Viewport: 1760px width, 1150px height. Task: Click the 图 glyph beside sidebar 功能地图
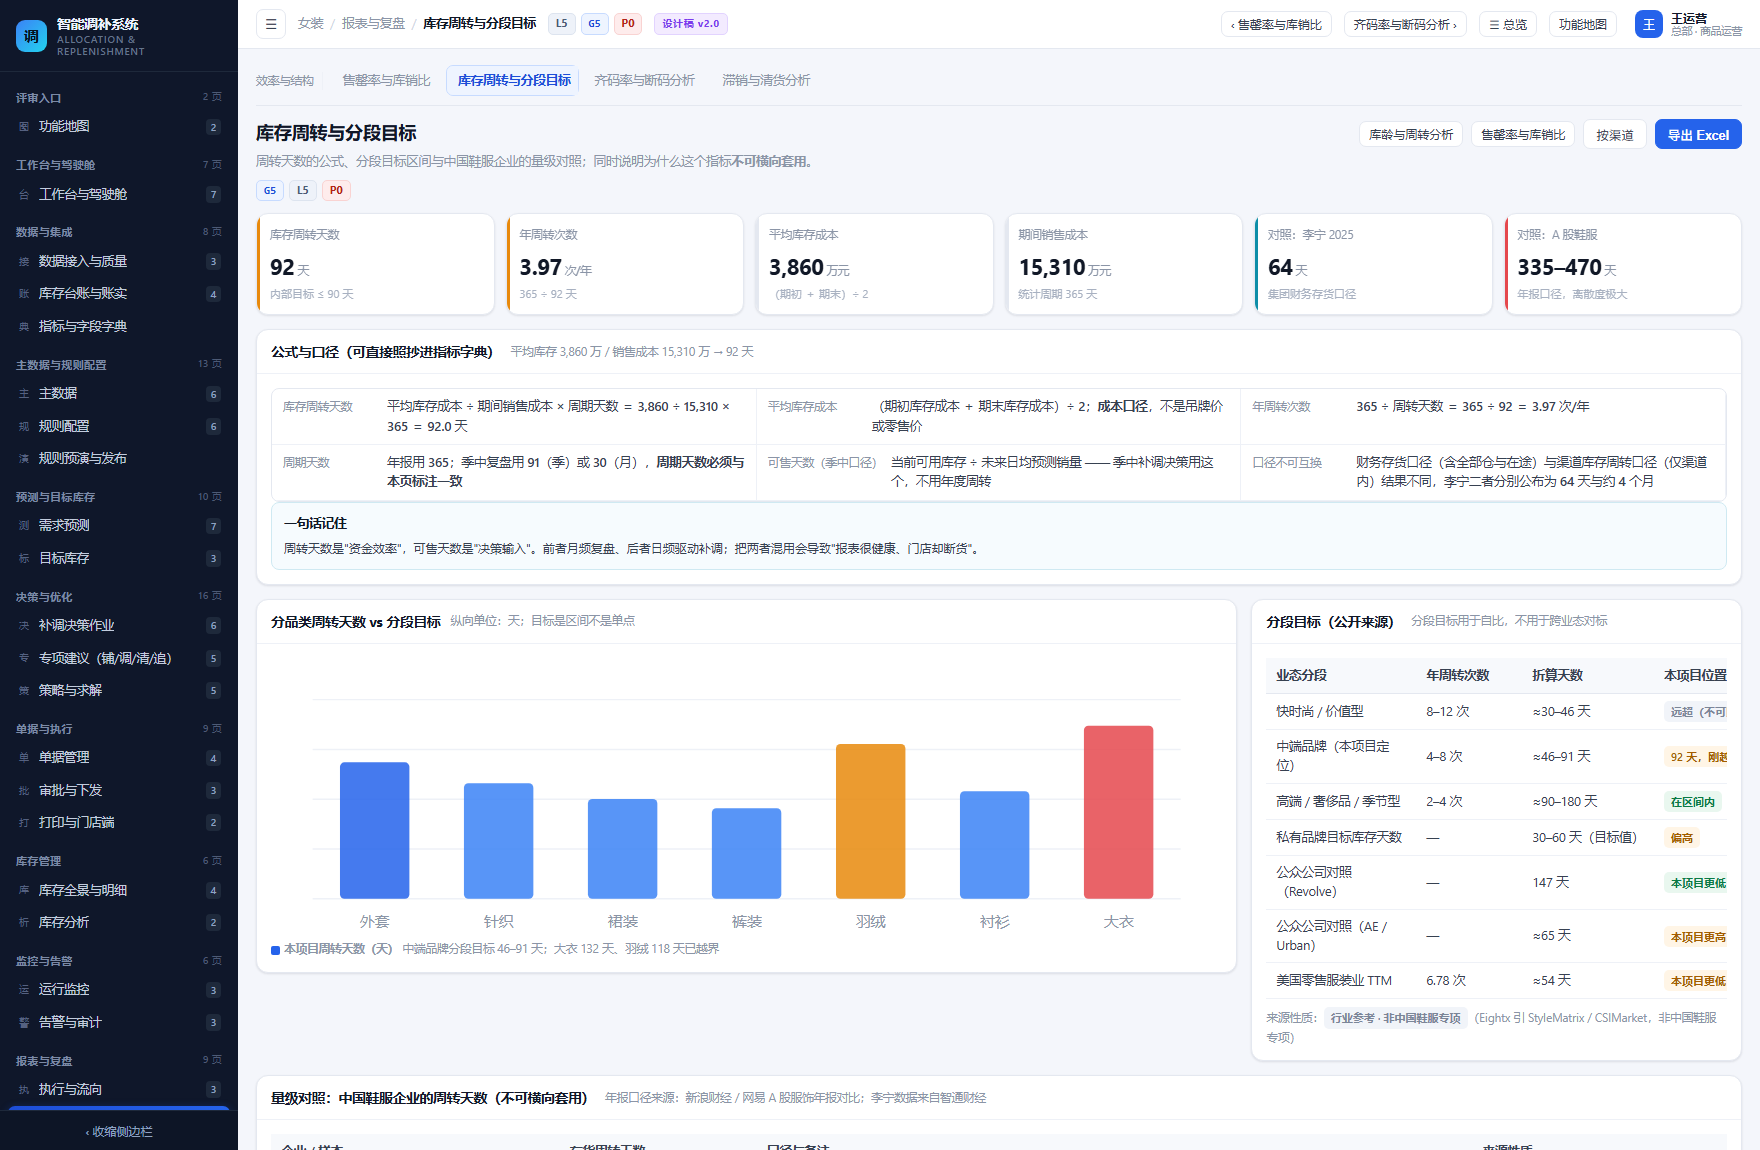click(x=24, y=127)
